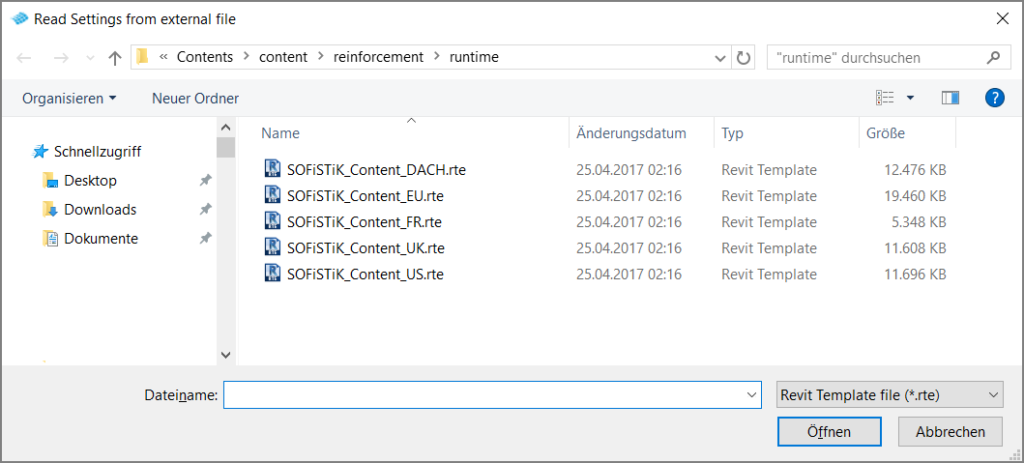Click the pin icon beside Downloads

(x=205, y=210)
